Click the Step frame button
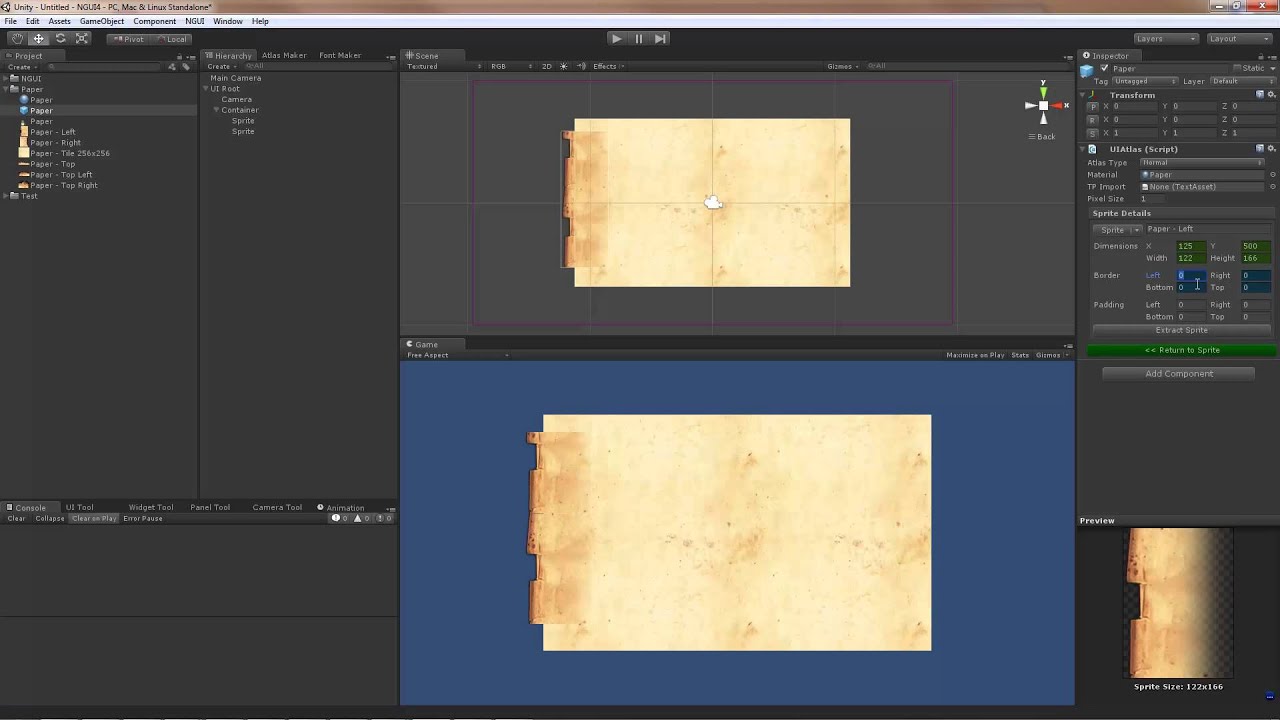 tap(660, 39)
